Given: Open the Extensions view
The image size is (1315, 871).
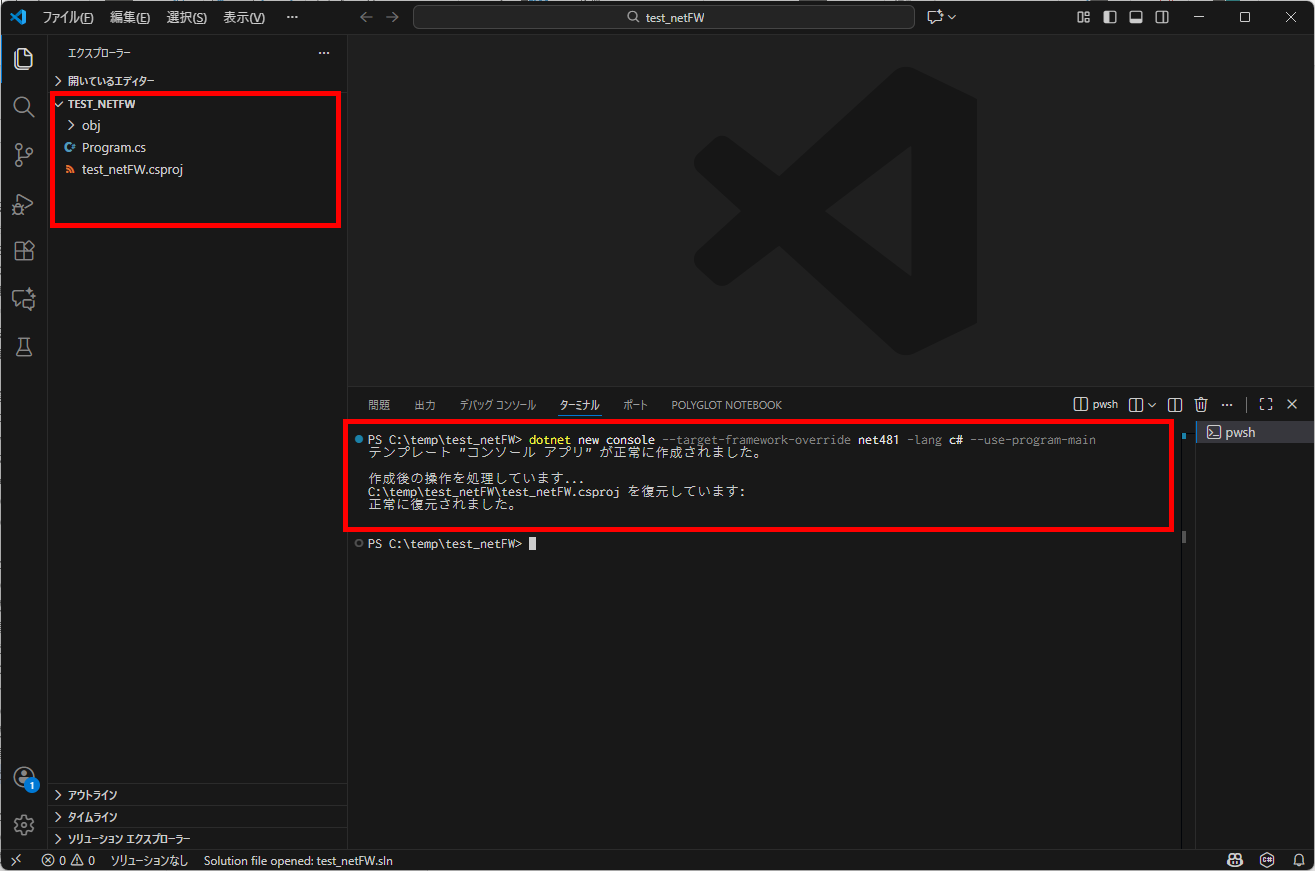Looking at the screenshot, I should [23, 251].
